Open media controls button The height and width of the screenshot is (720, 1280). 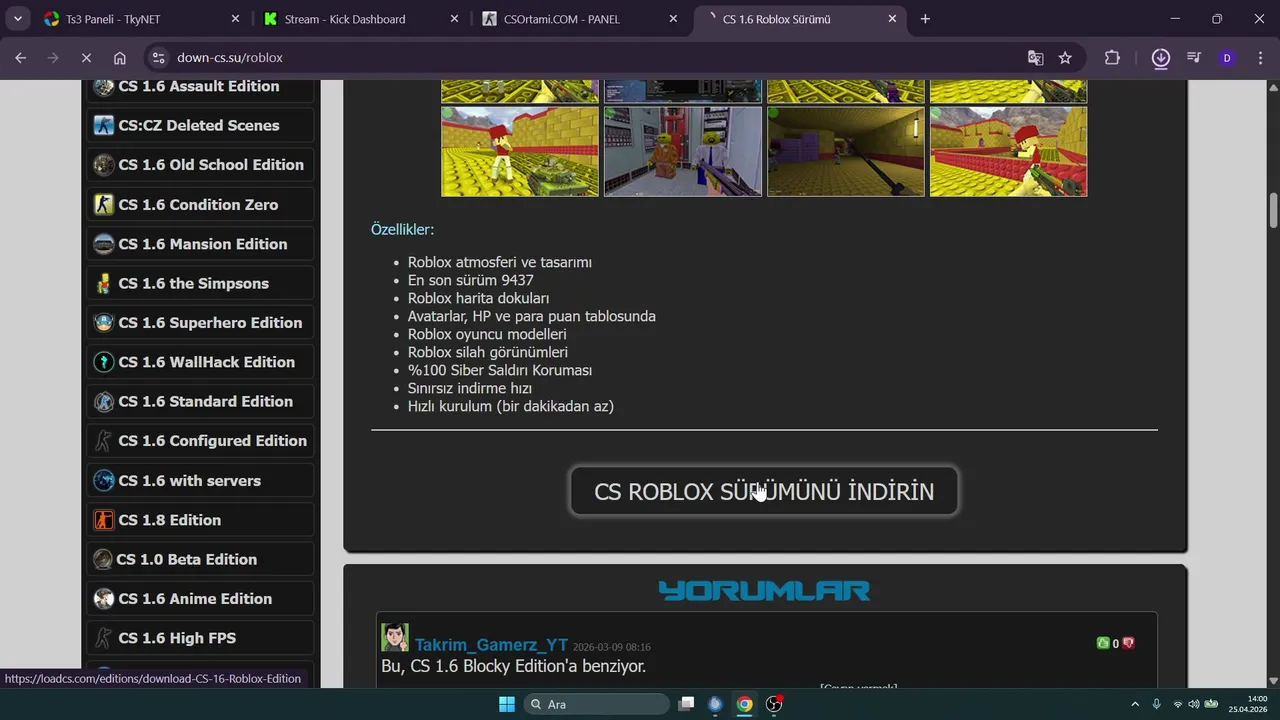pos(1193,58)
